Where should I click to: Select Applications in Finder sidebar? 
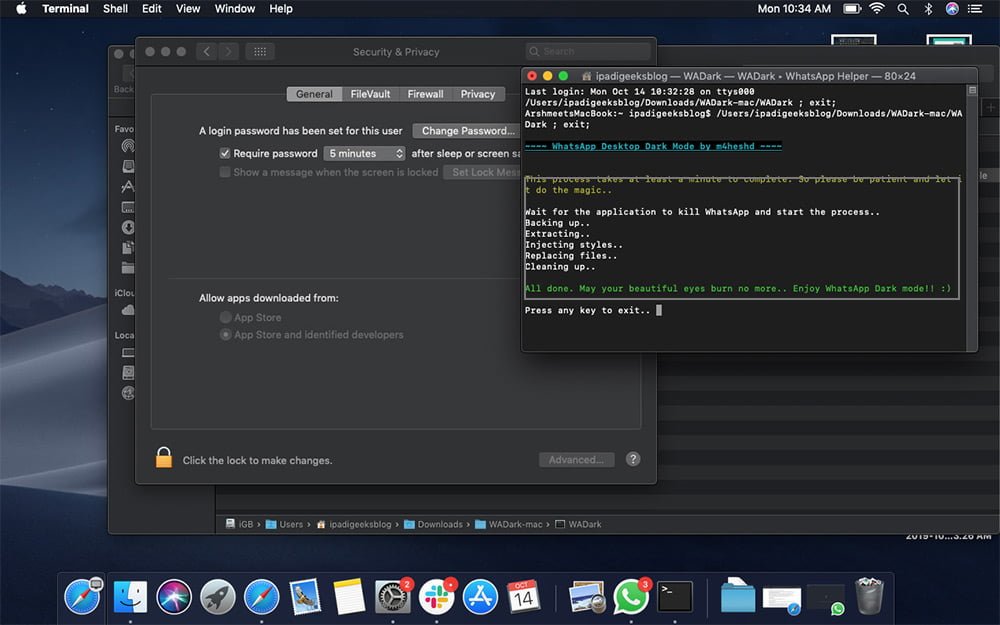click(x=128, y=186)
